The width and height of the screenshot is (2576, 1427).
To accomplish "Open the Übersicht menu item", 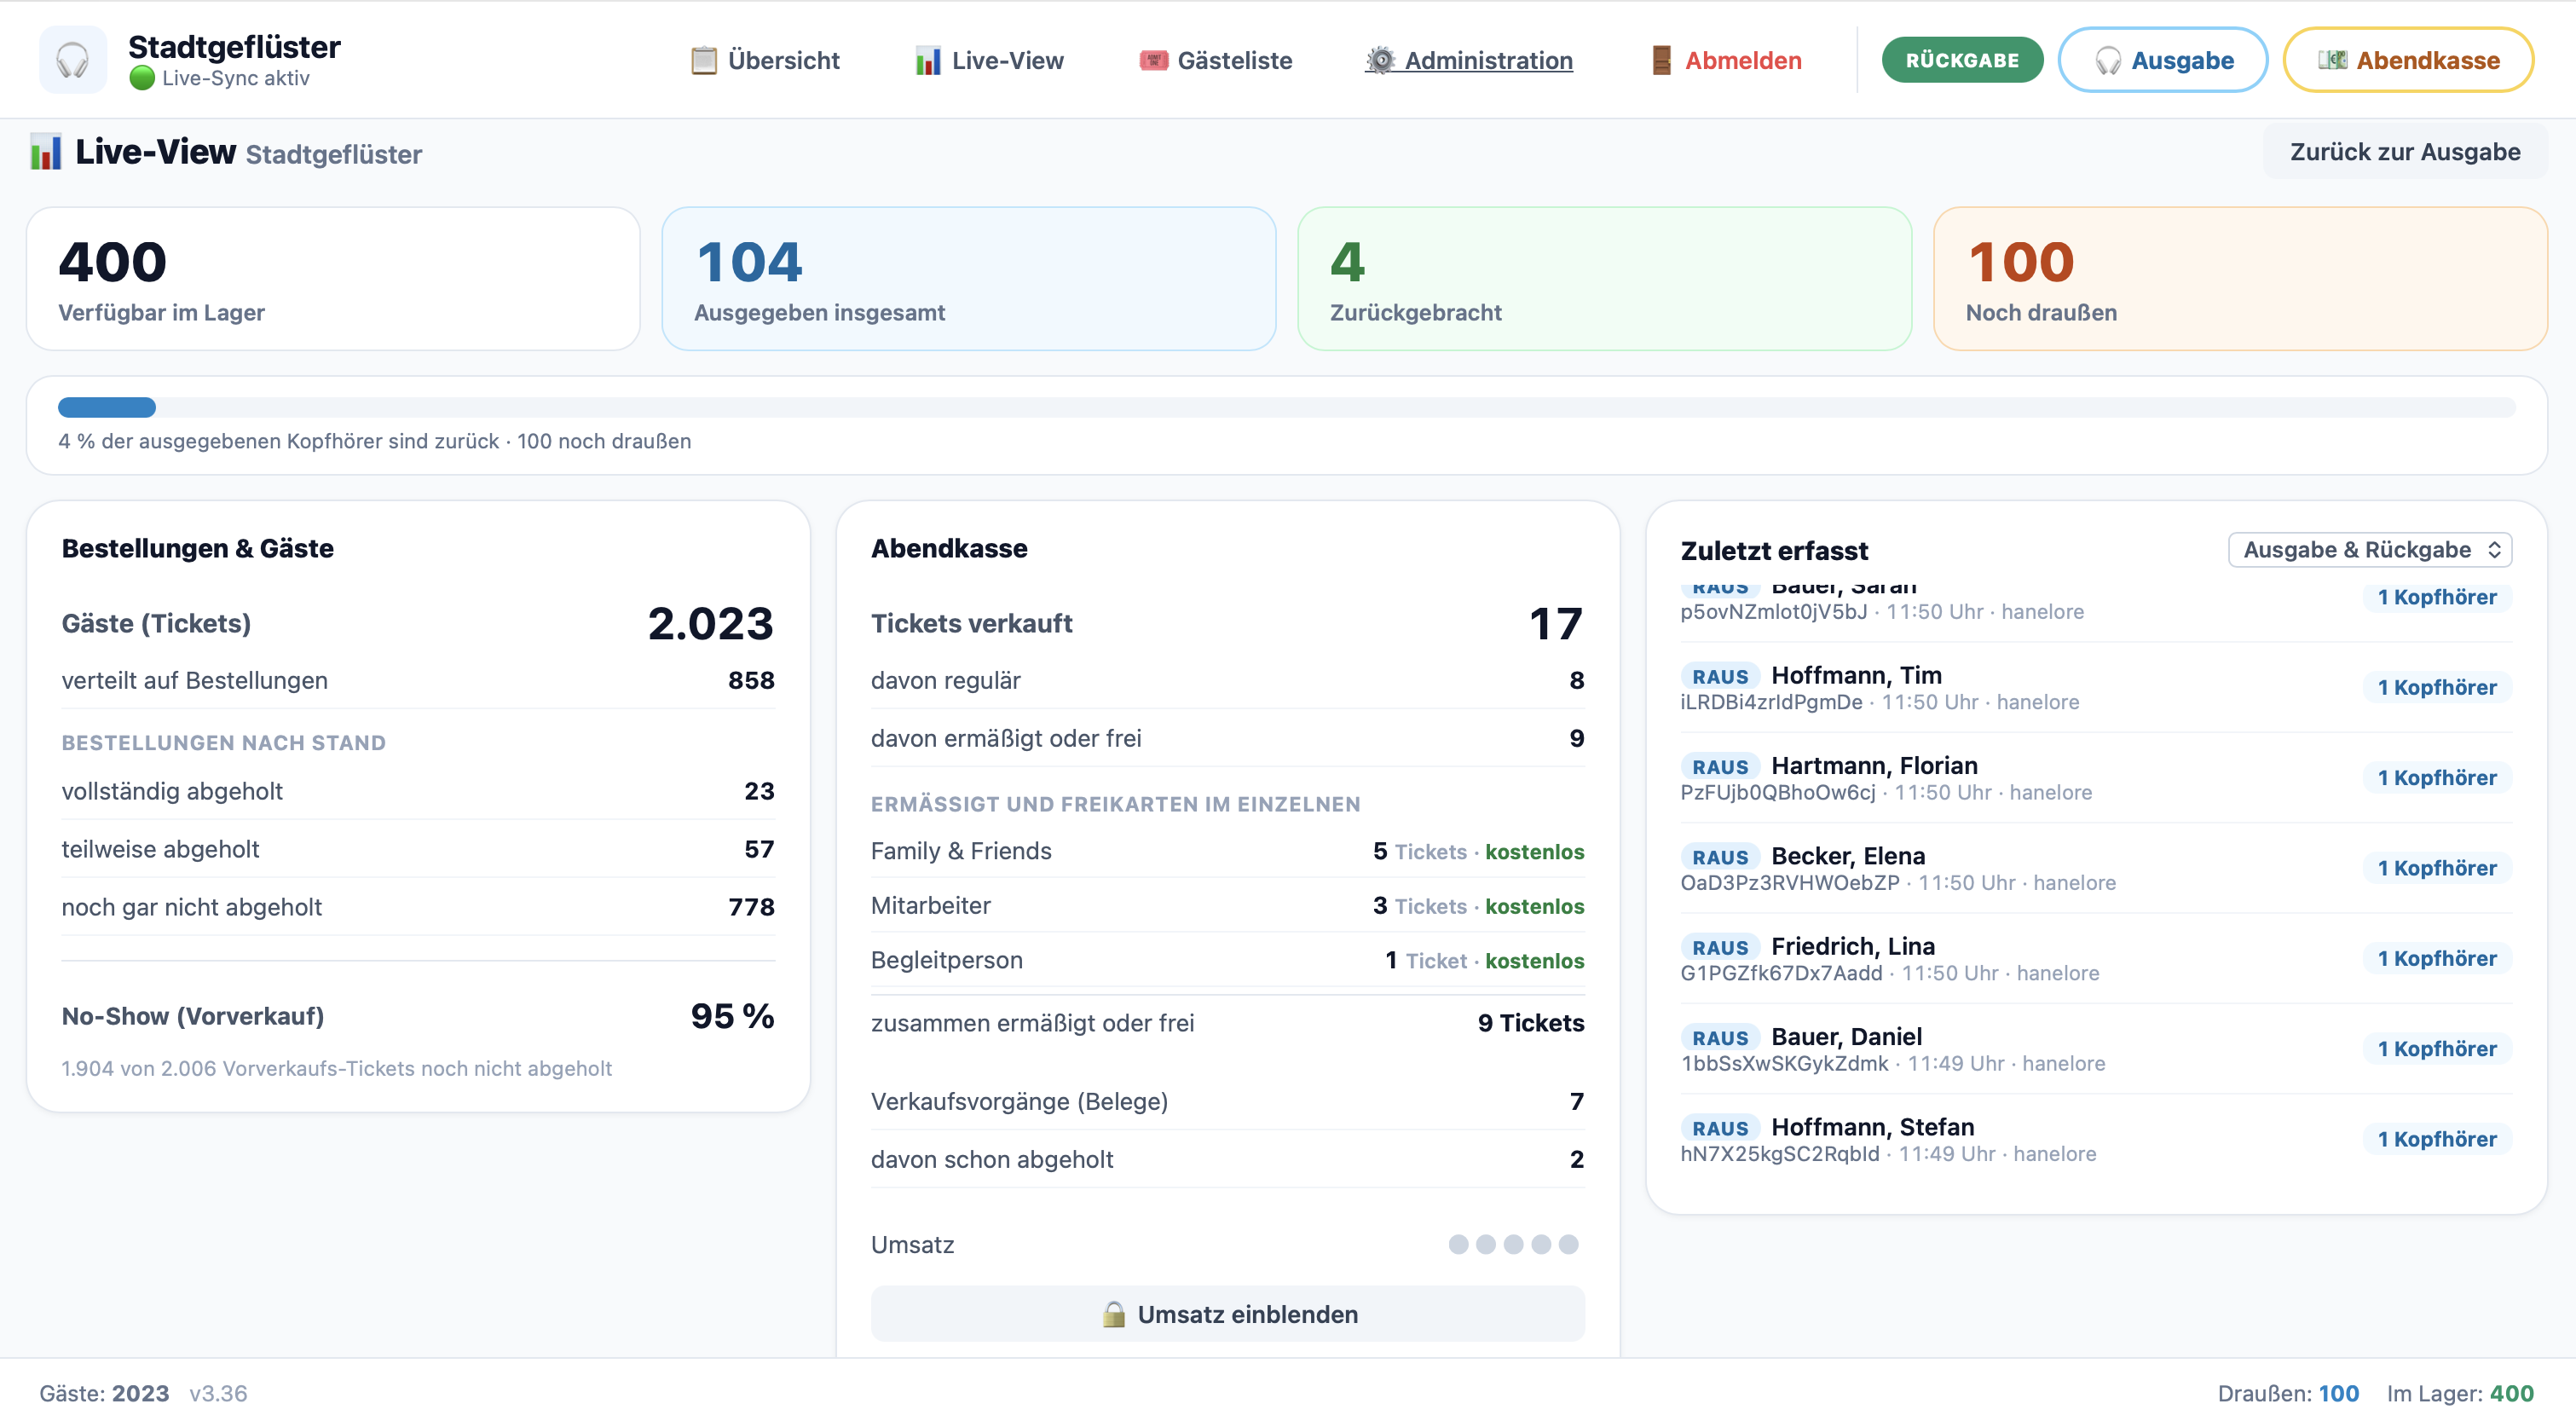I will tap(765, 60).
